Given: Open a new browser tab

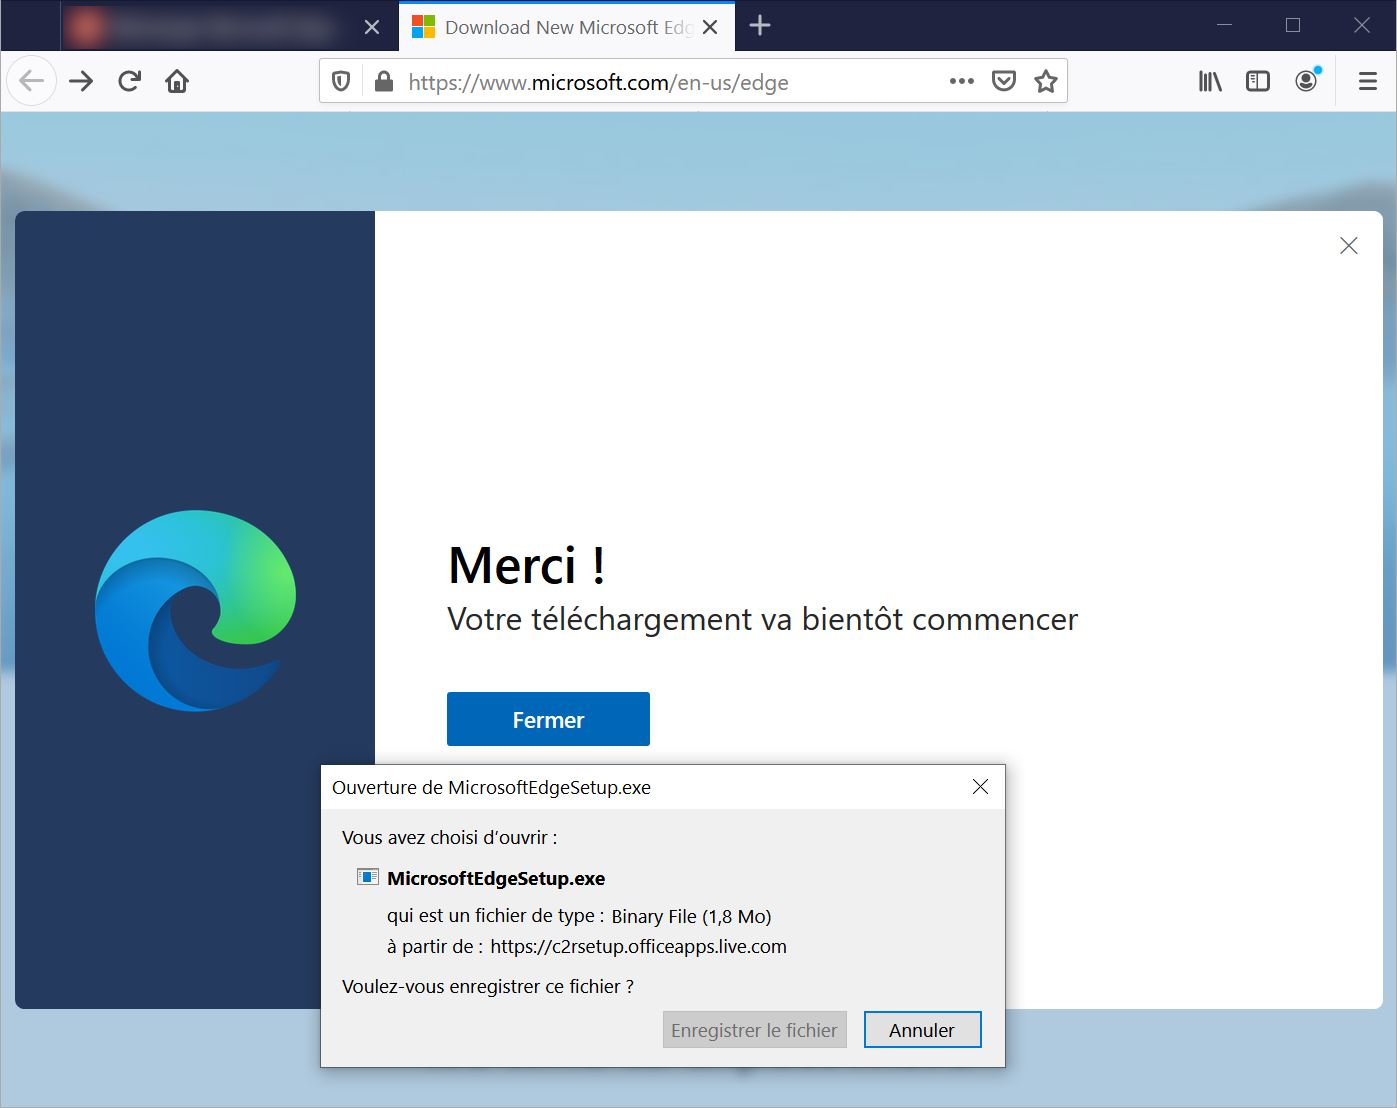Looking at the screenshot, I should click(x=759, y=27).
